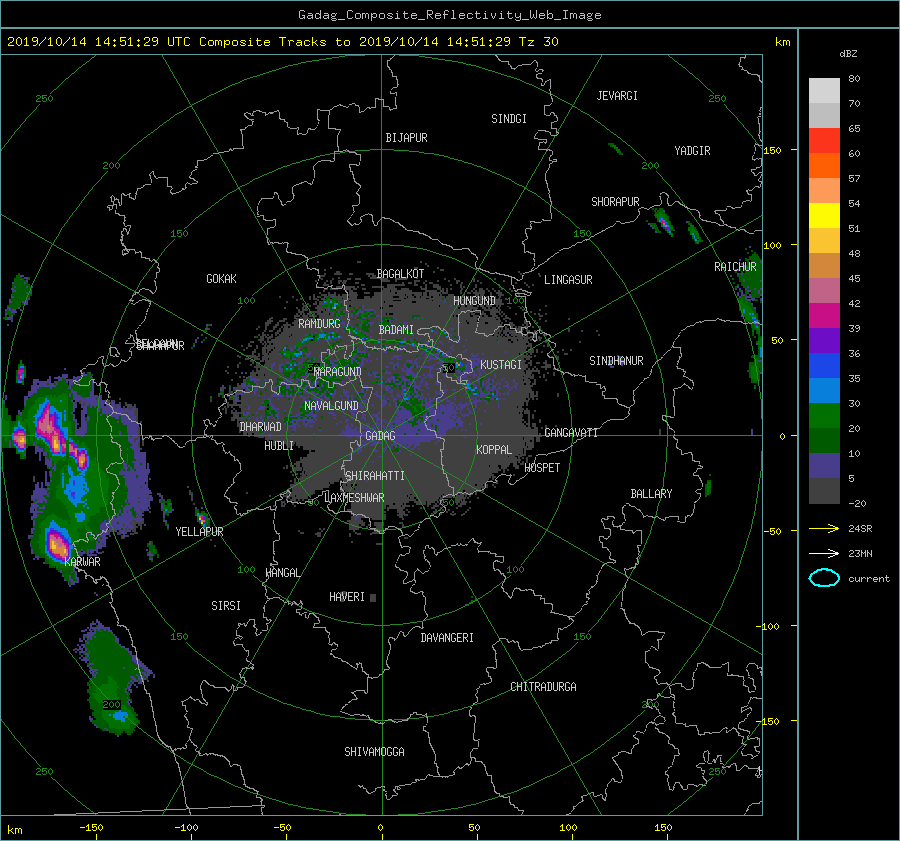Click the KOPPAL city label
The height and width of the screenshot is (841, 900).
(494, 450)
